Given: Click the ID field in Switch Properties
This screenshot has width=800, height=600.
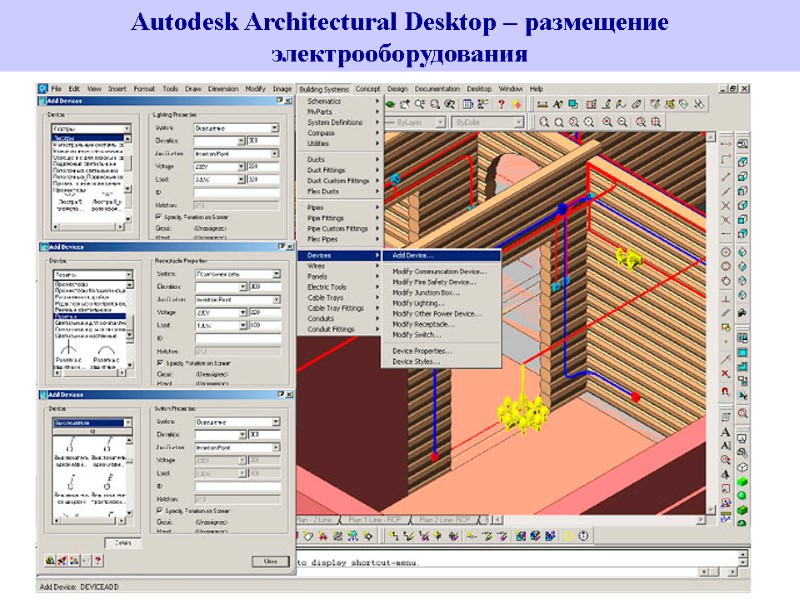Looking at the screenshot, I should [238, 486].
